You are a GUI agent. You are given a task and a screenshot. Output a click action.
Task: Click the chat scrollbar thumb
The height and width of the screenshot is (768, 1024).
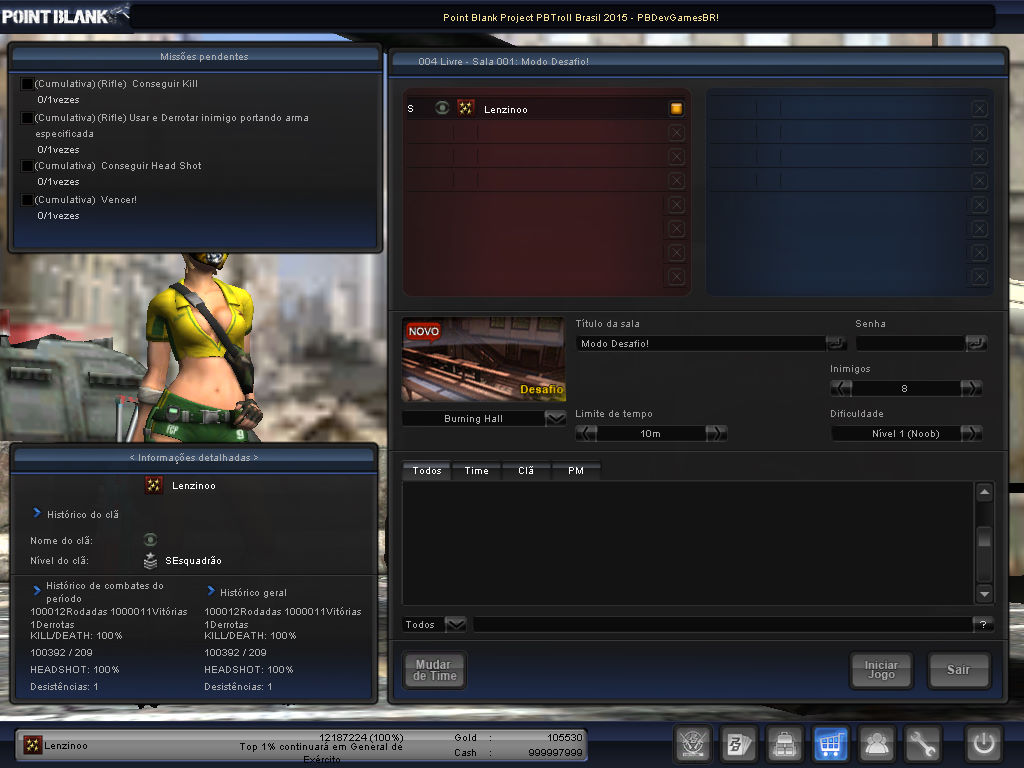[984, 537]
